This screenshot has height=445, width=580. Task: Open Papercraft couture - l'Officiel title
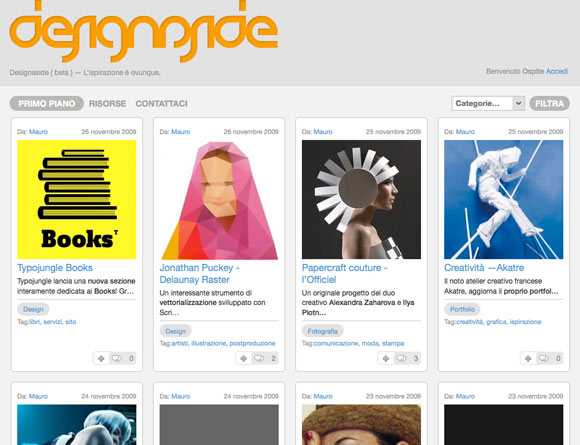pos(344,274)
